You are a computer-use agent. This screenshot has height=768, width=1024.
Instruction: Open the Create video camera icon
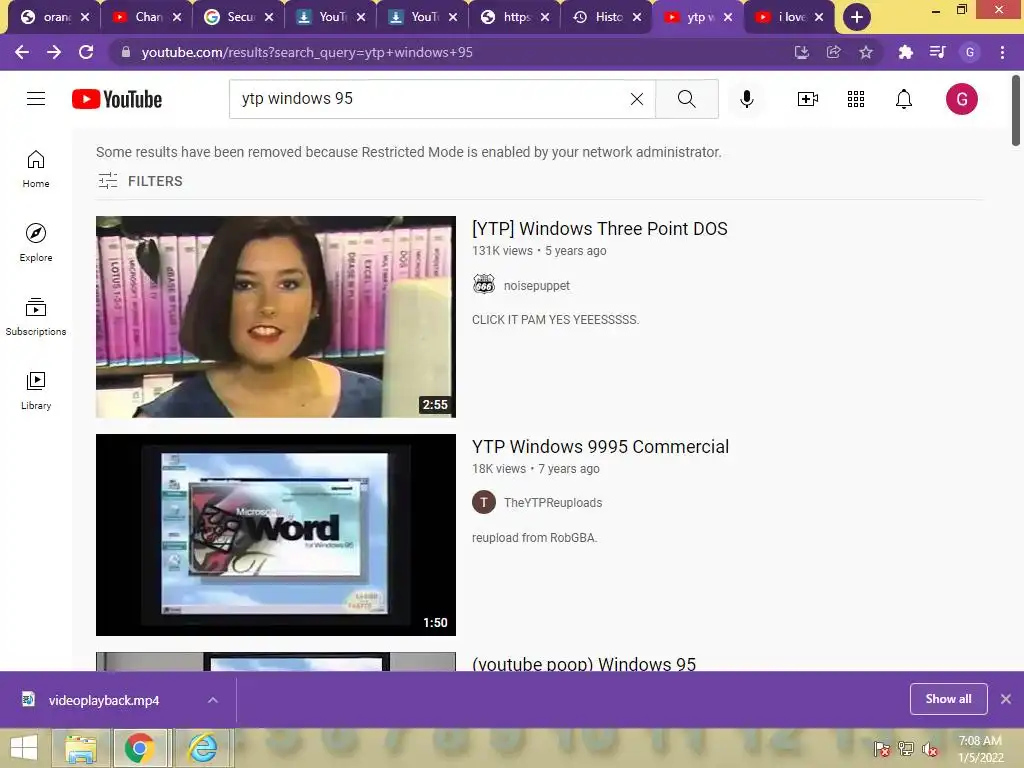coord(808,99)
